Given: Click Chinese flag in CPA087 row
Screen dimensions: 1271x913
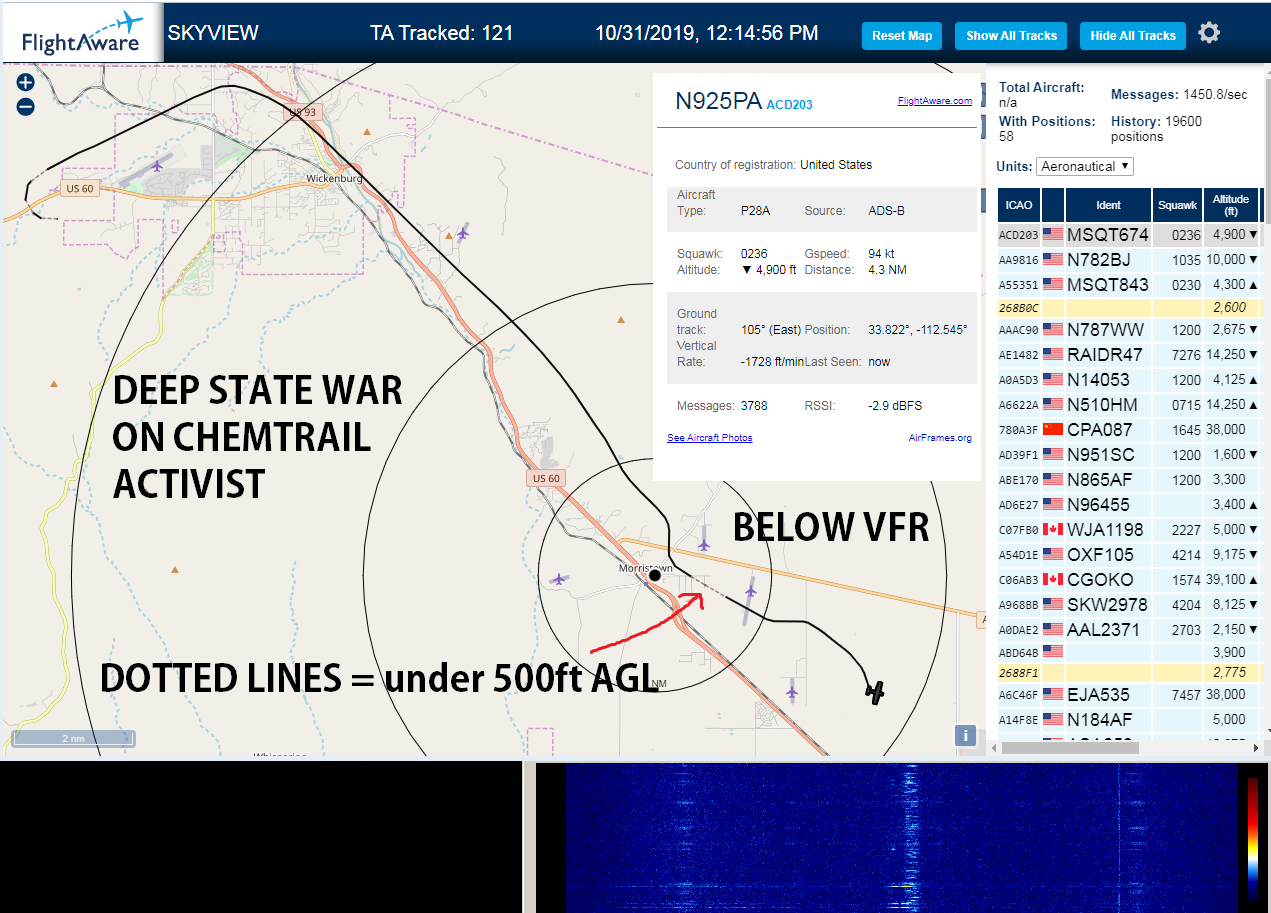Looking at the screenshot, I should [x=1053, y=429].
